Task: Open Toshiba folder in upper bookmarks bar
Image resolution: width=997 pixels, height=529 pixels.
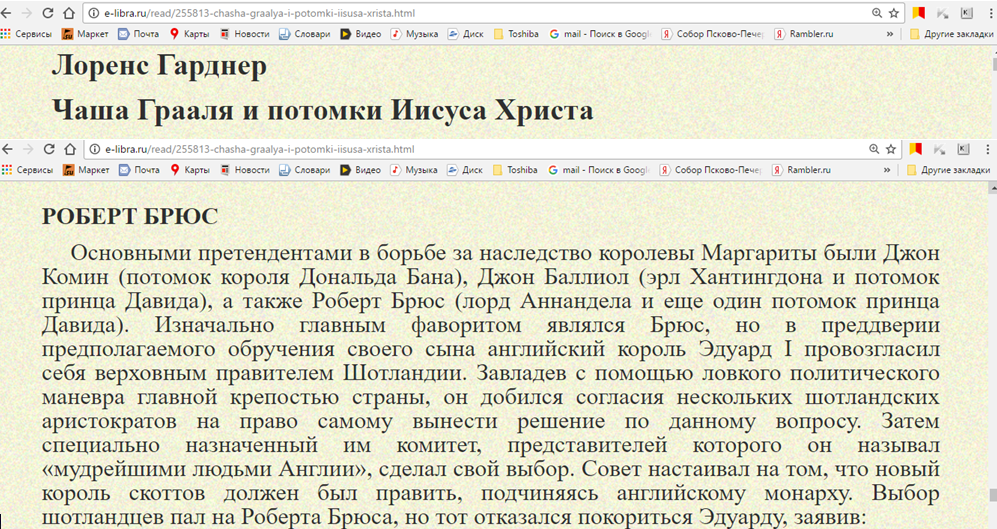Action: coord(516,34)
